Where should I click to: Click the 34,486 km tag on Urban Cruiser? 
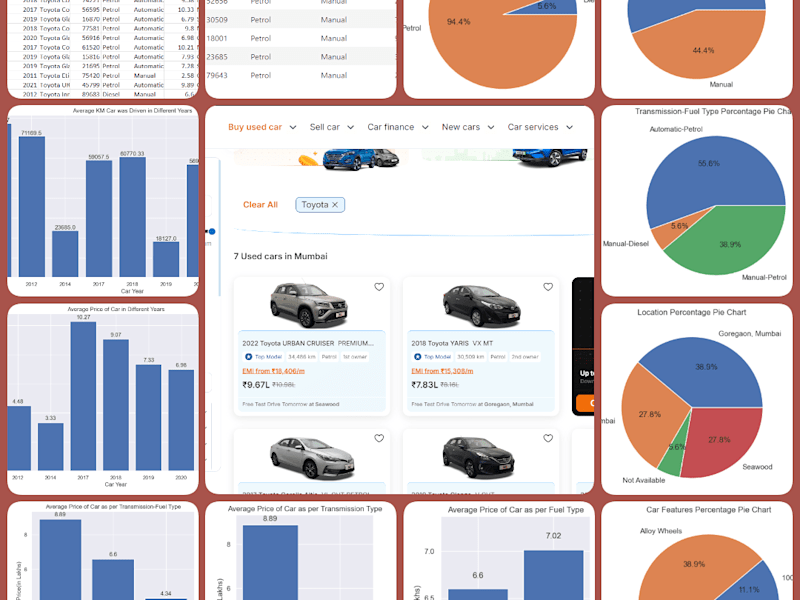(302, 357)
